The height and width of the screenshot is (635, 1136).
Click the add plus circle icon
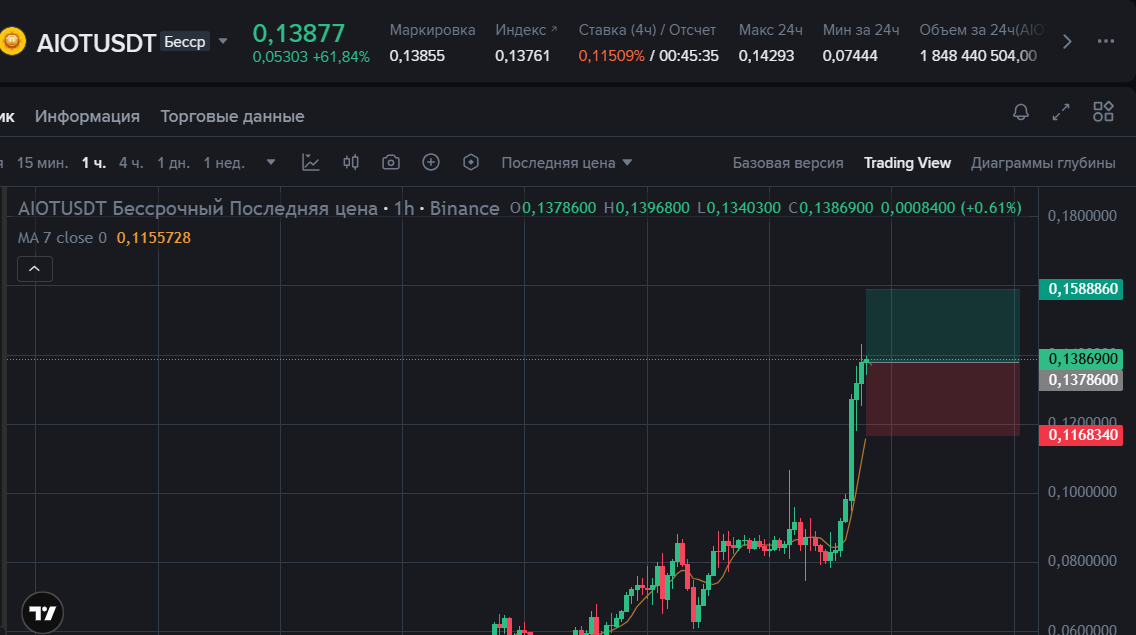[x=431, y=162]
